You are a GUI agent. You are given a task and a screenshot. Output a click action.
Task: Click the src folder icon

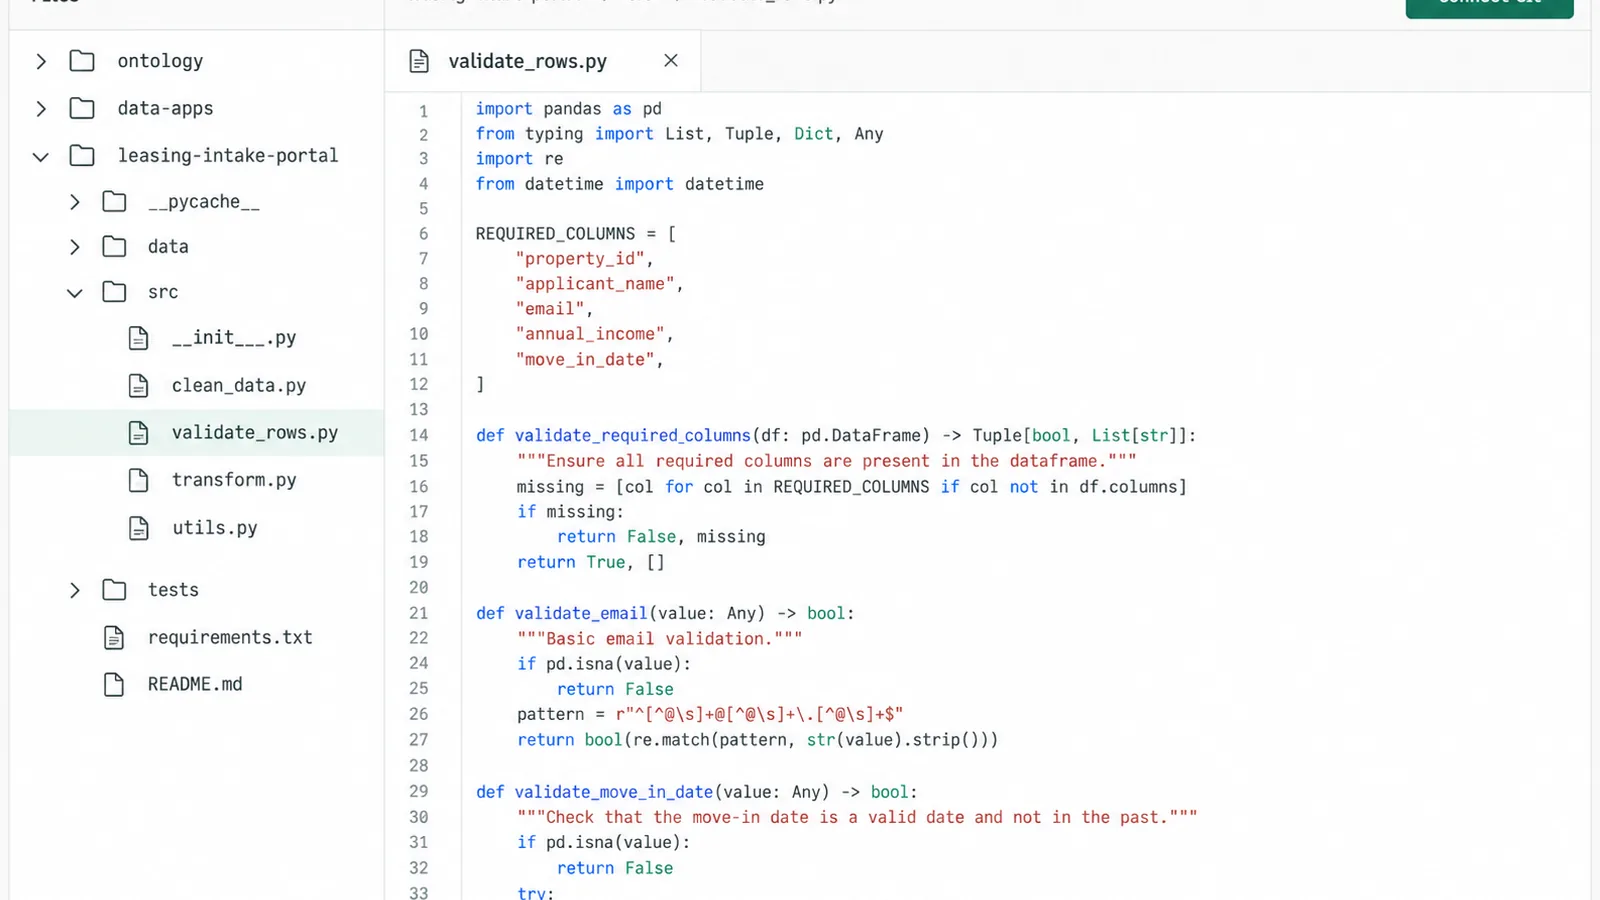tap(115, 292)
